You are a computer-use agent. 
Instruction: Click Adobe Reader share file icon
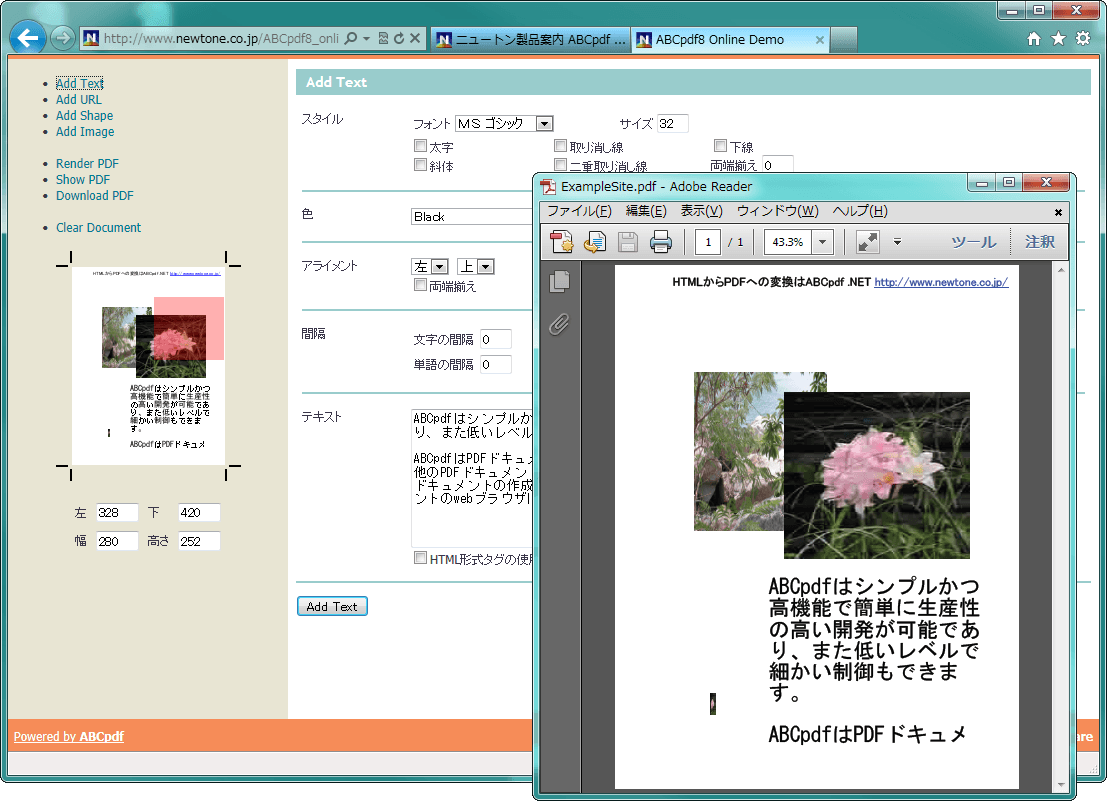click(594, 242)
